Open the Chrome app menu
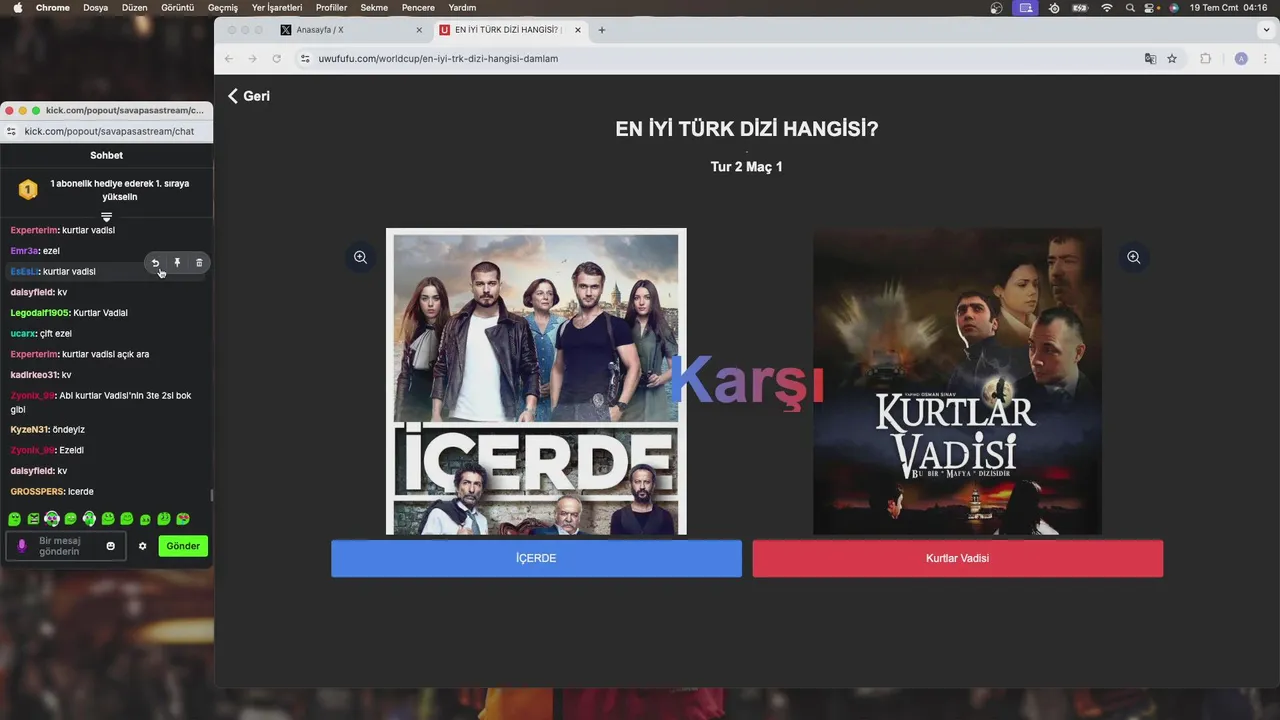This screenshot has width=1280, height=720. click(53, 8)
